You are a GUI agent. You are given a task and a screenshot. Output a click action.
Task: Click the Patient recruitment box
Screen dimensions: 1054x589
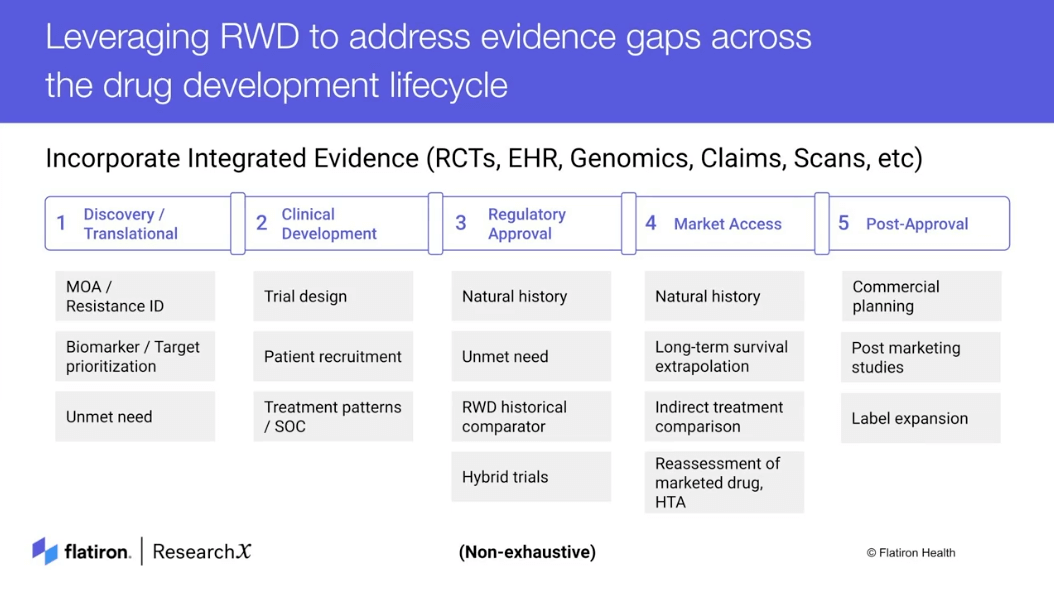[x=333, y=356]
